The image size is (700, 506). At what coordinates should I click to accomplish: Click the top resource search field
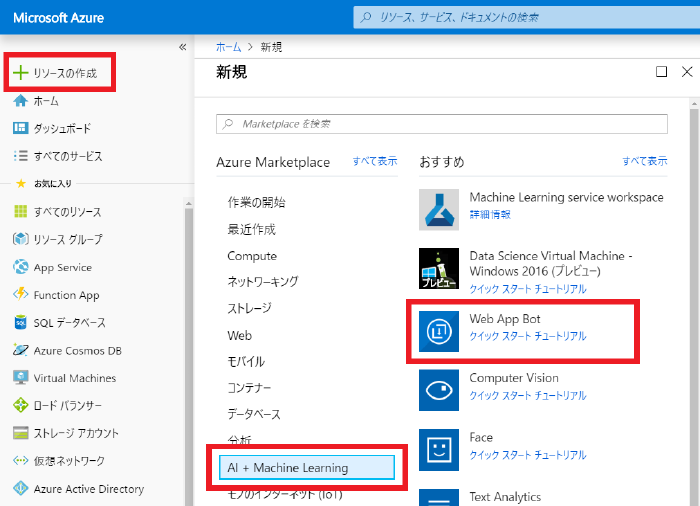point(527,17)
